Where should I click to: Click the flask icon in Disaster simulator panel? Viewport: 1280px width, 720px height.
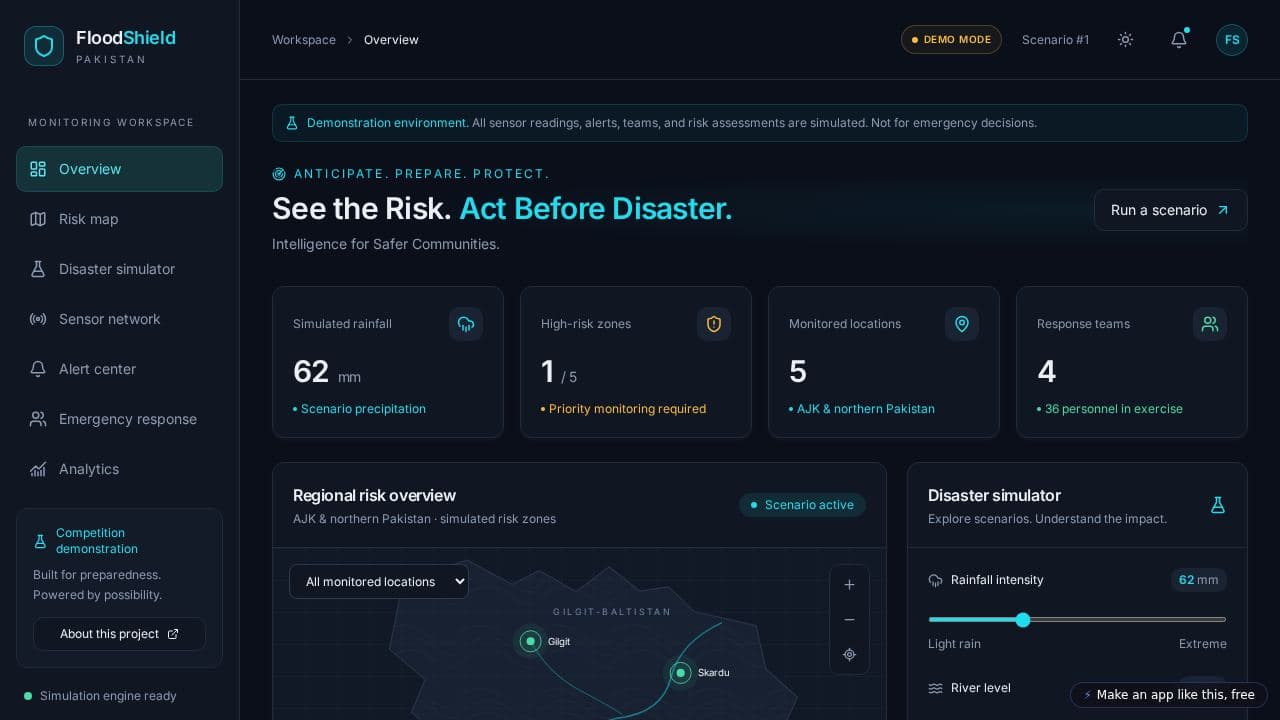pos(1218,505)
